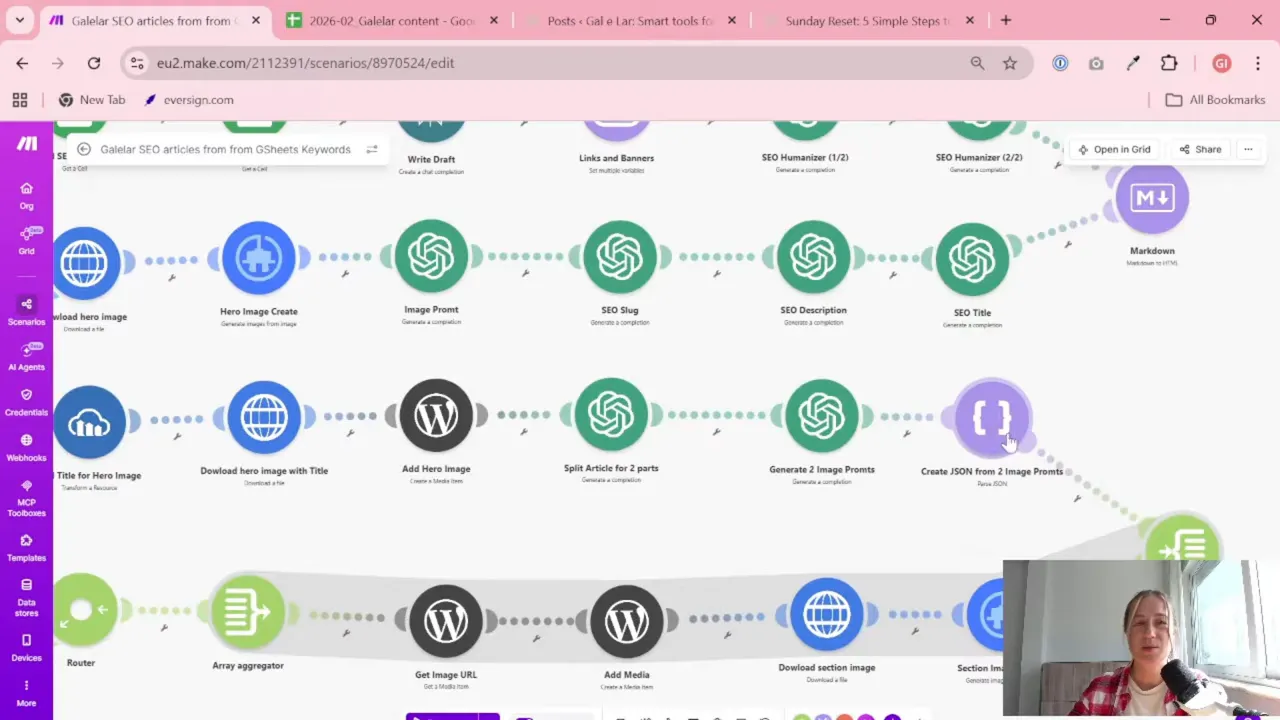This screenshot has width=1280, height=720.
Task: Open AI Agents in the sidebar
Action: pyautogui.click(x=26, y=356)
